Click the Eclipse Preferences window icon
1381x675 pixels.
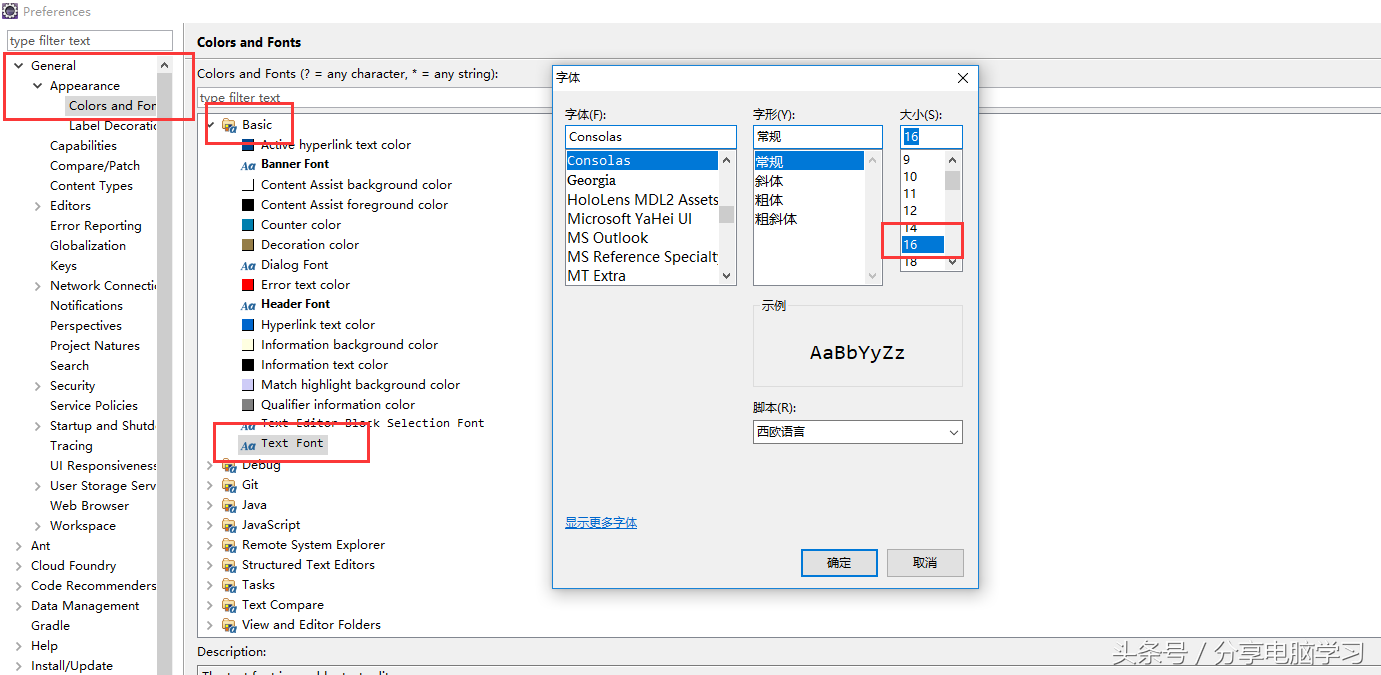pos(10,11)
